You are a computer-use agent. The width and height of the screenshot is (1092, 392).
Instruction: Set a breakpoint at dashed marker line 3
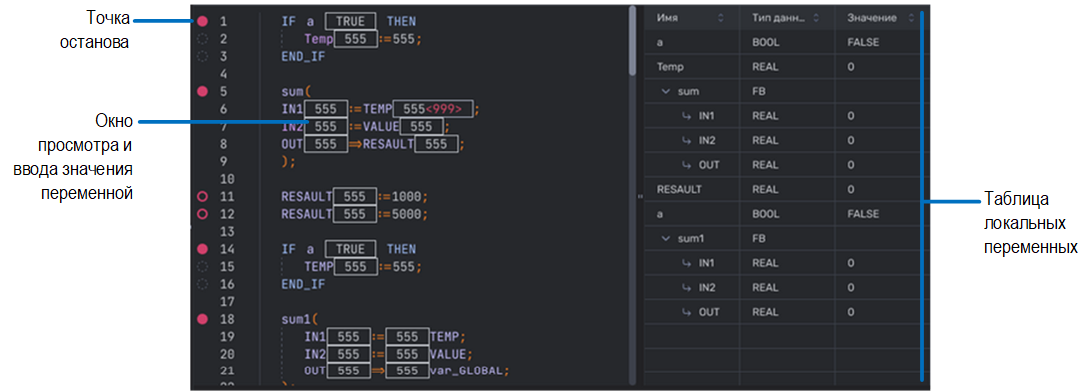point(203,56)
